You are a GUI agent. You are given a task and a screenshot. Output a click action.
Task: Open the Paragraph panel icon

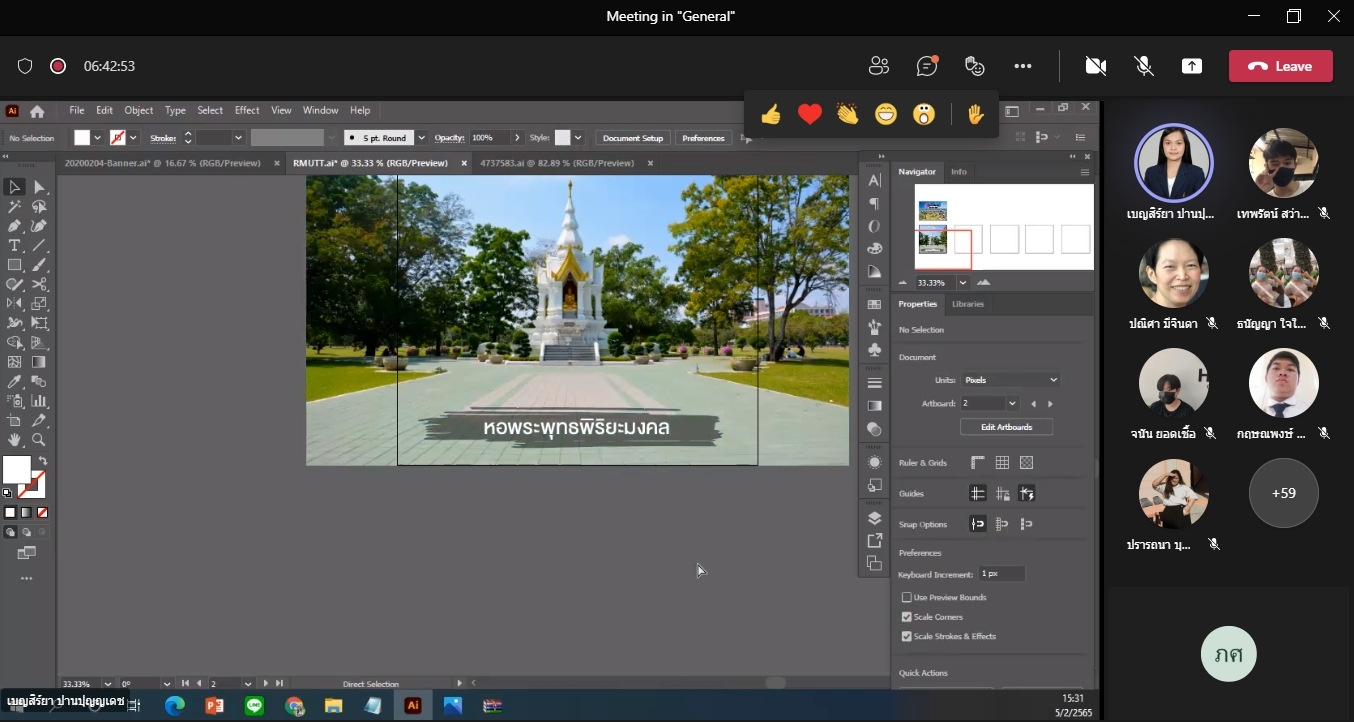pos(875,203)
